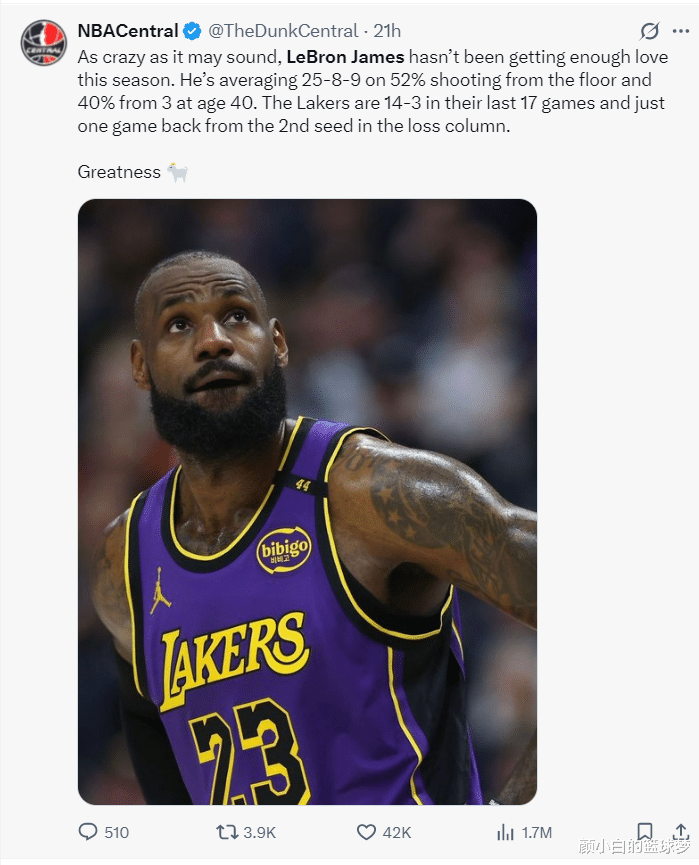Open the NBACentral display name
Viewport: 699px width, 865px height.
tap(128, 31)
